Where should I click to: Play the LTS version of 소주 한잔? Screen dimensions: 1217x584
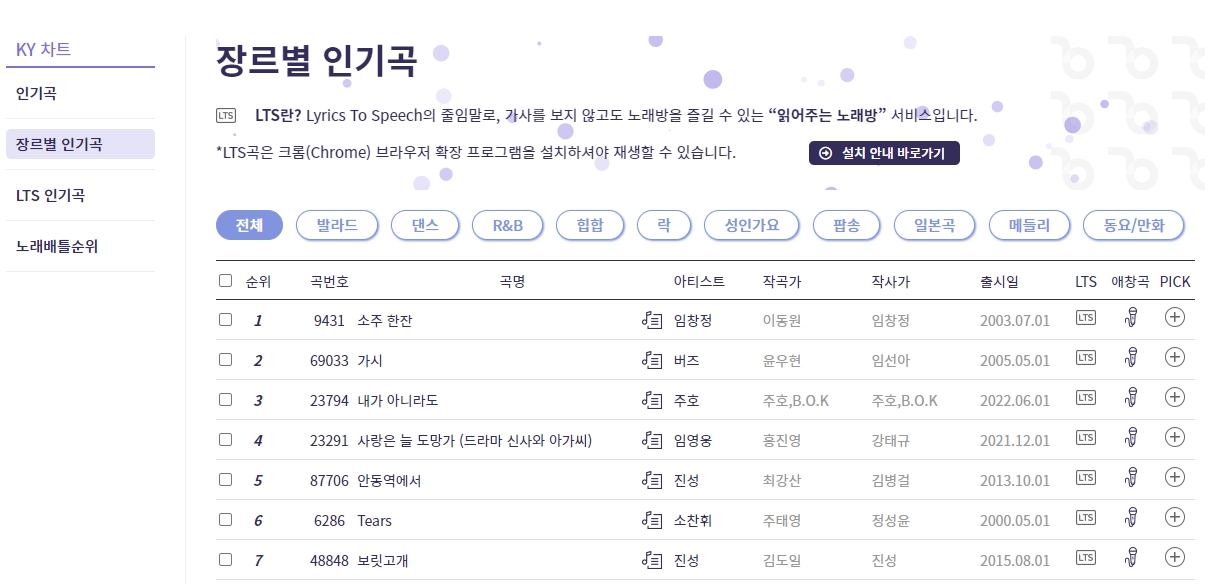click(x=1085, y=317)
